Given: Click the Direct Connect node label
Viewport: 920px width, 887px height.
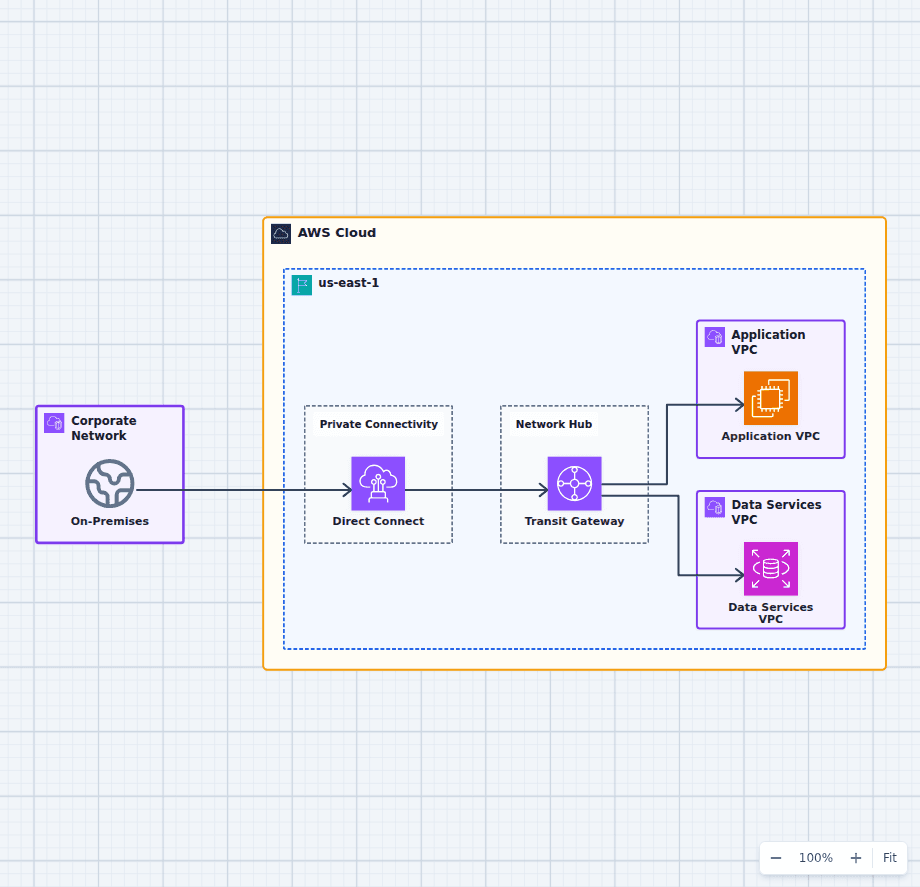Looking at the screenshot, I should [x=378, y=521].
